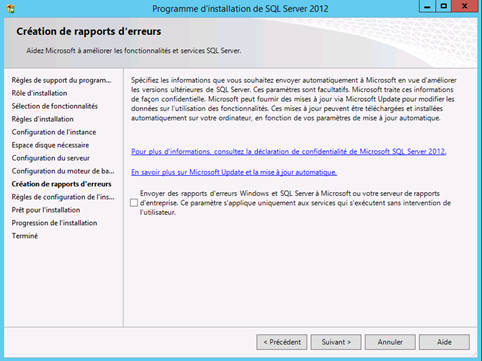
Task: Select Règles de support du programme step
Action: pyautogui.click(x=62, y=80)
